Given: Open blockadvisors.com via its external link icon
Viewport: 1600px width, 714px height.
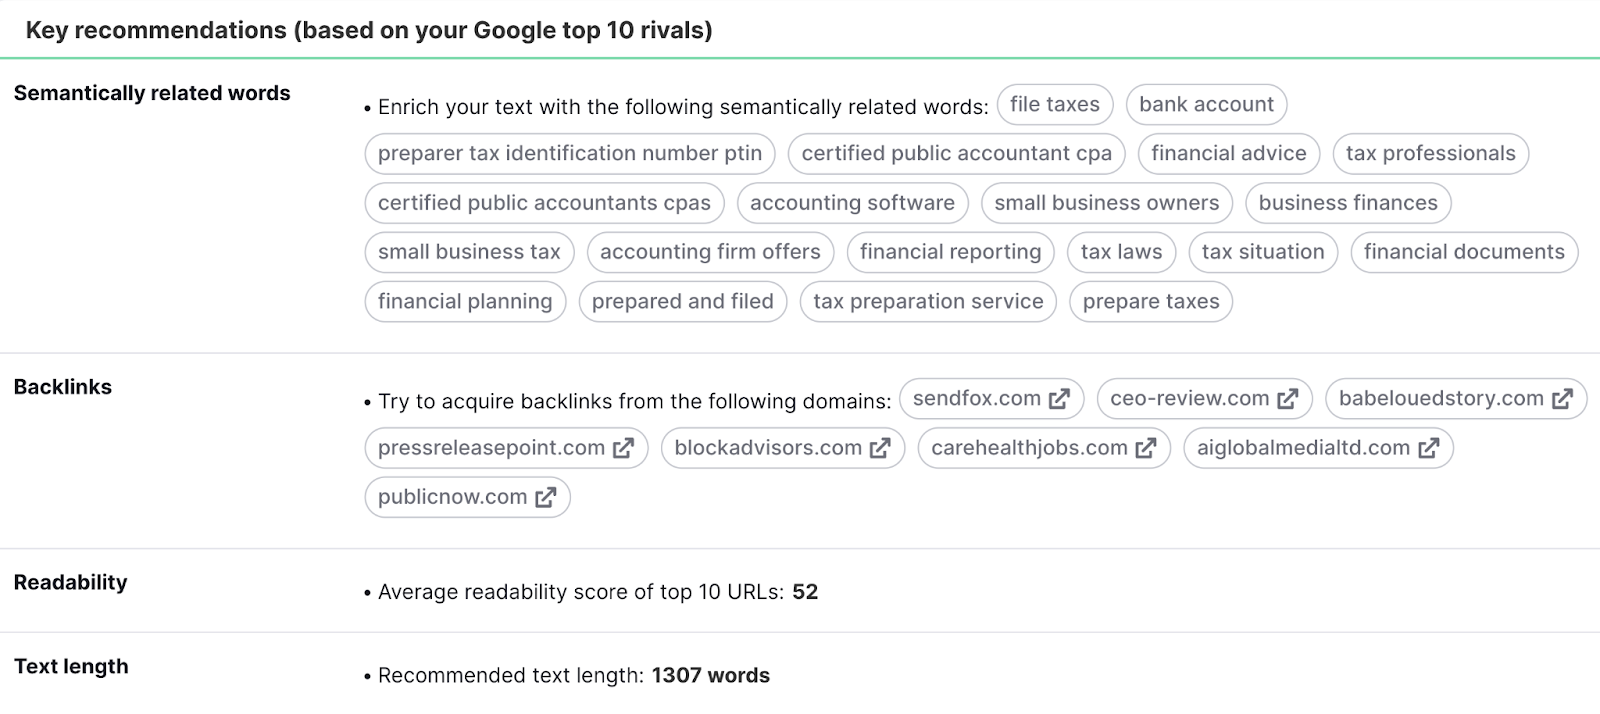Looking at the screenshot, I should click(879, 447).
